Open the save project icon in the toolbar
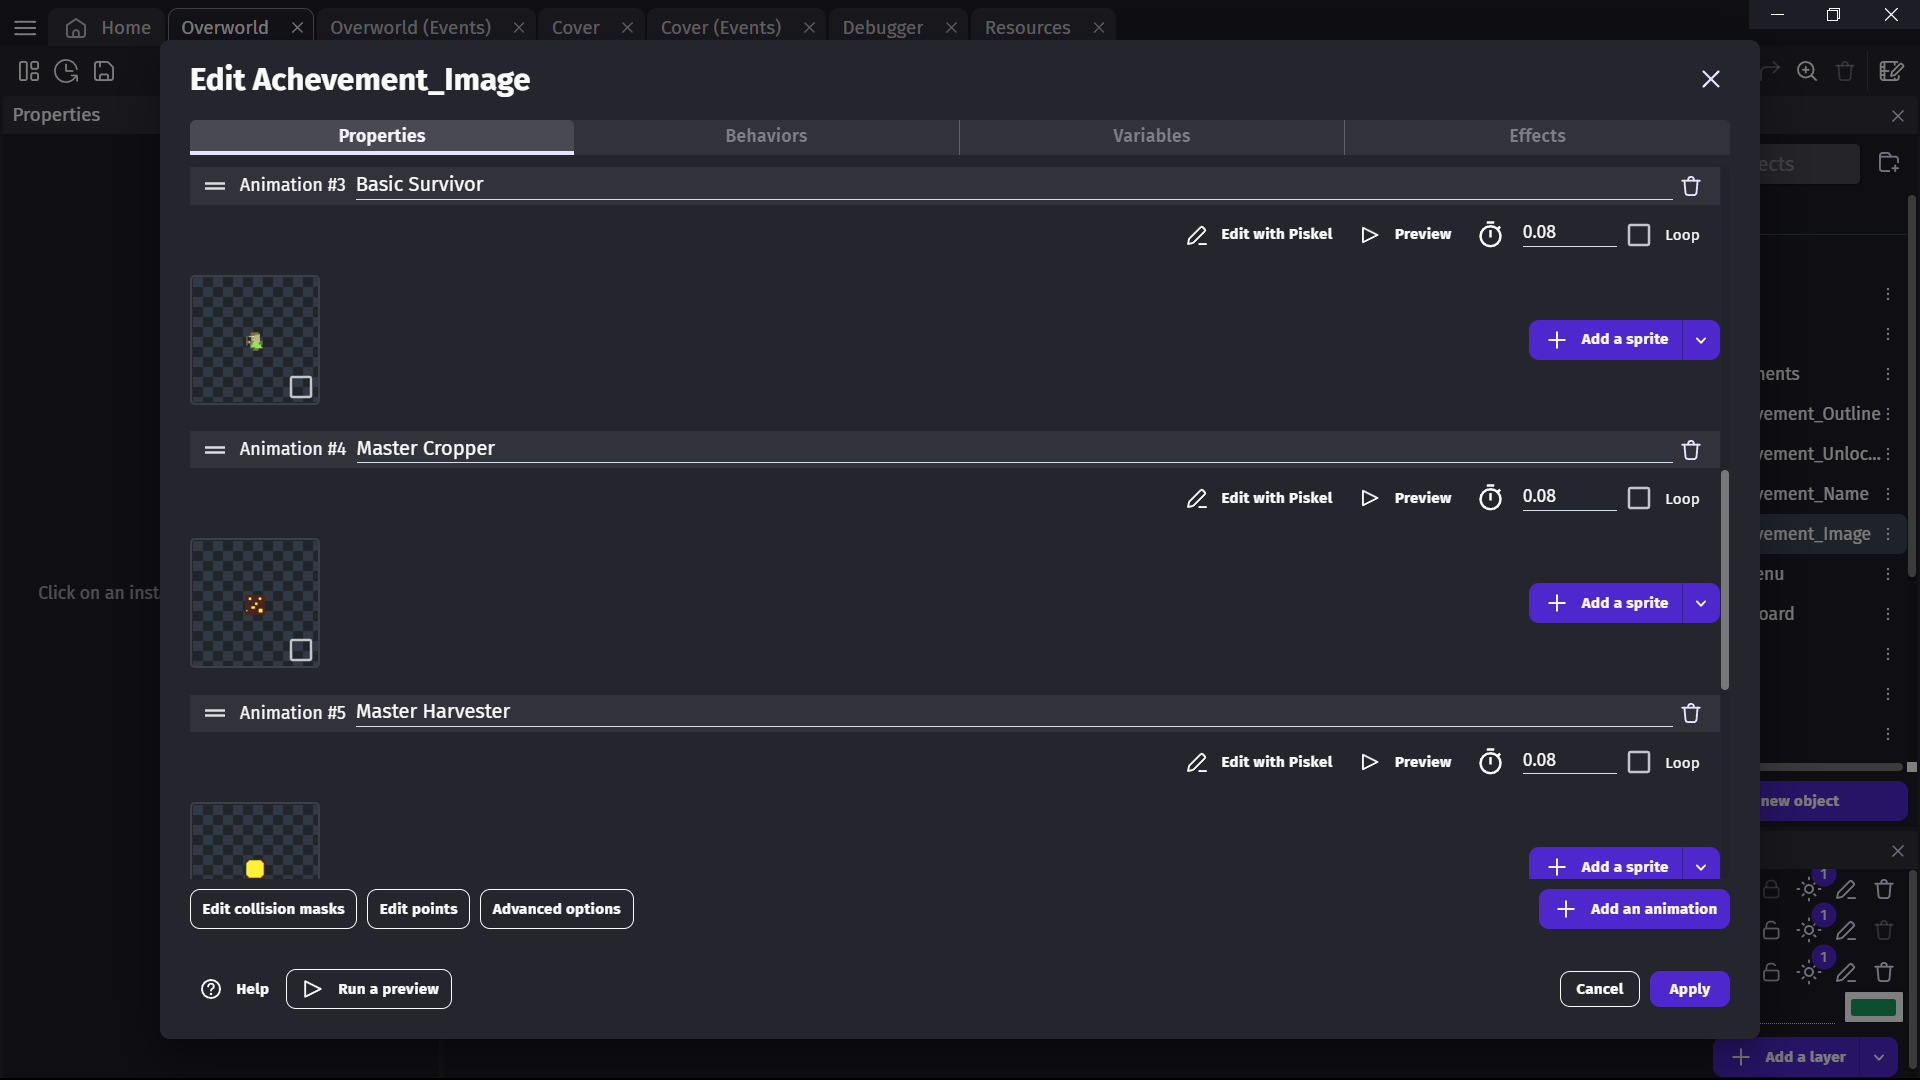The image size is (1920, 1080). tap(103, 71)
